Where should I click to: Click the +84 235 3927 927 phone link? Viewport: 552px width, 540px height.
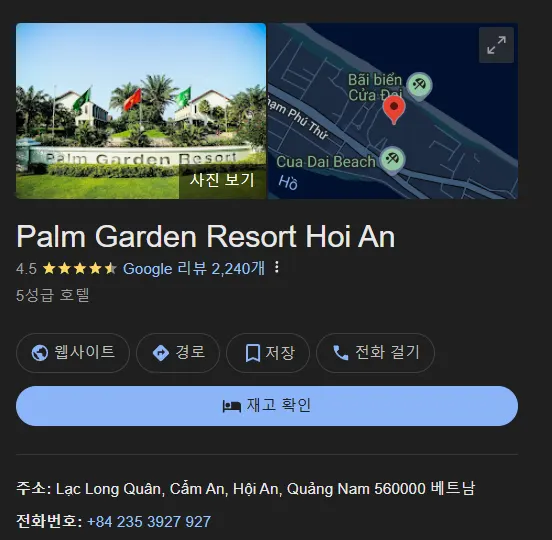coord(149,522)
